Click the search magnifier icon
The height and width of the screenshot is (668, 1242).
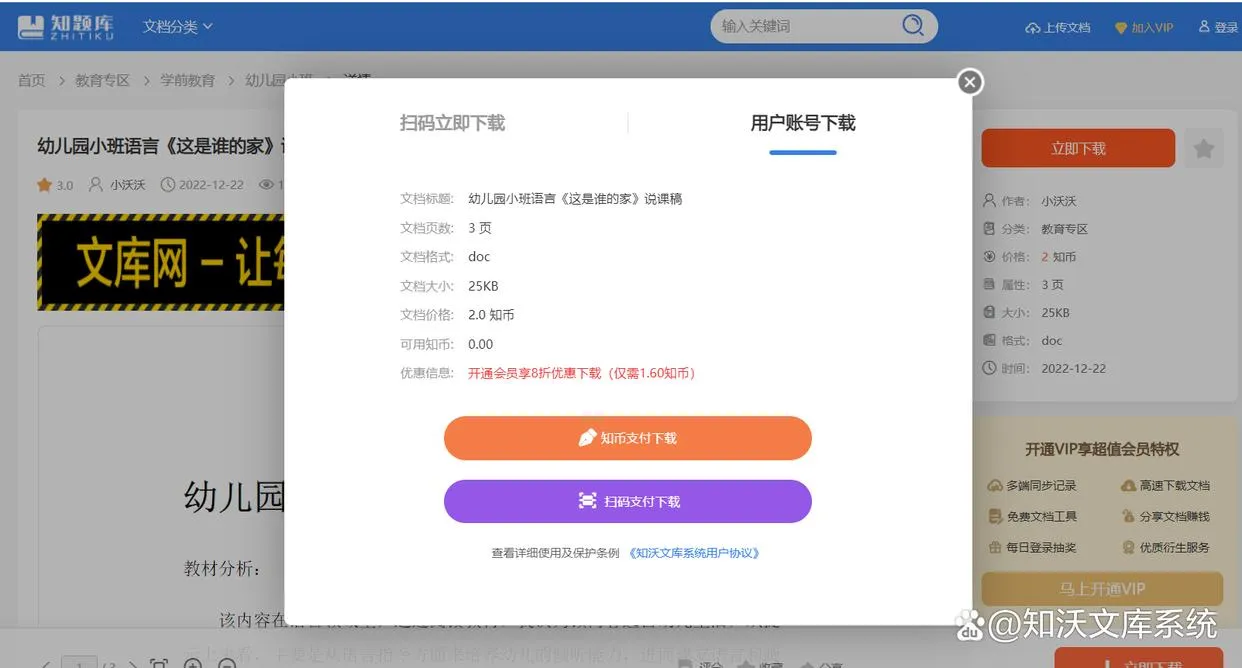coord(912,26)
